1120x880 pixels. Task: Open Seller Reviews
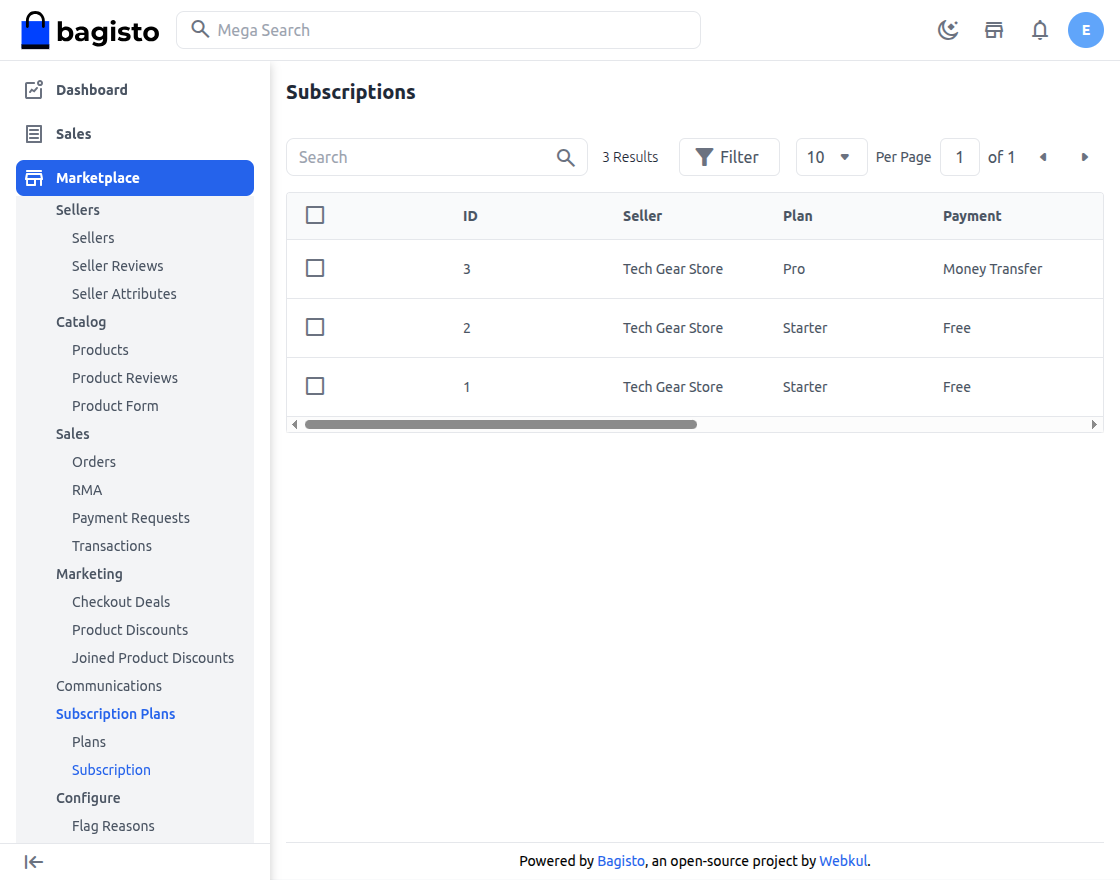tap(117, 266)
